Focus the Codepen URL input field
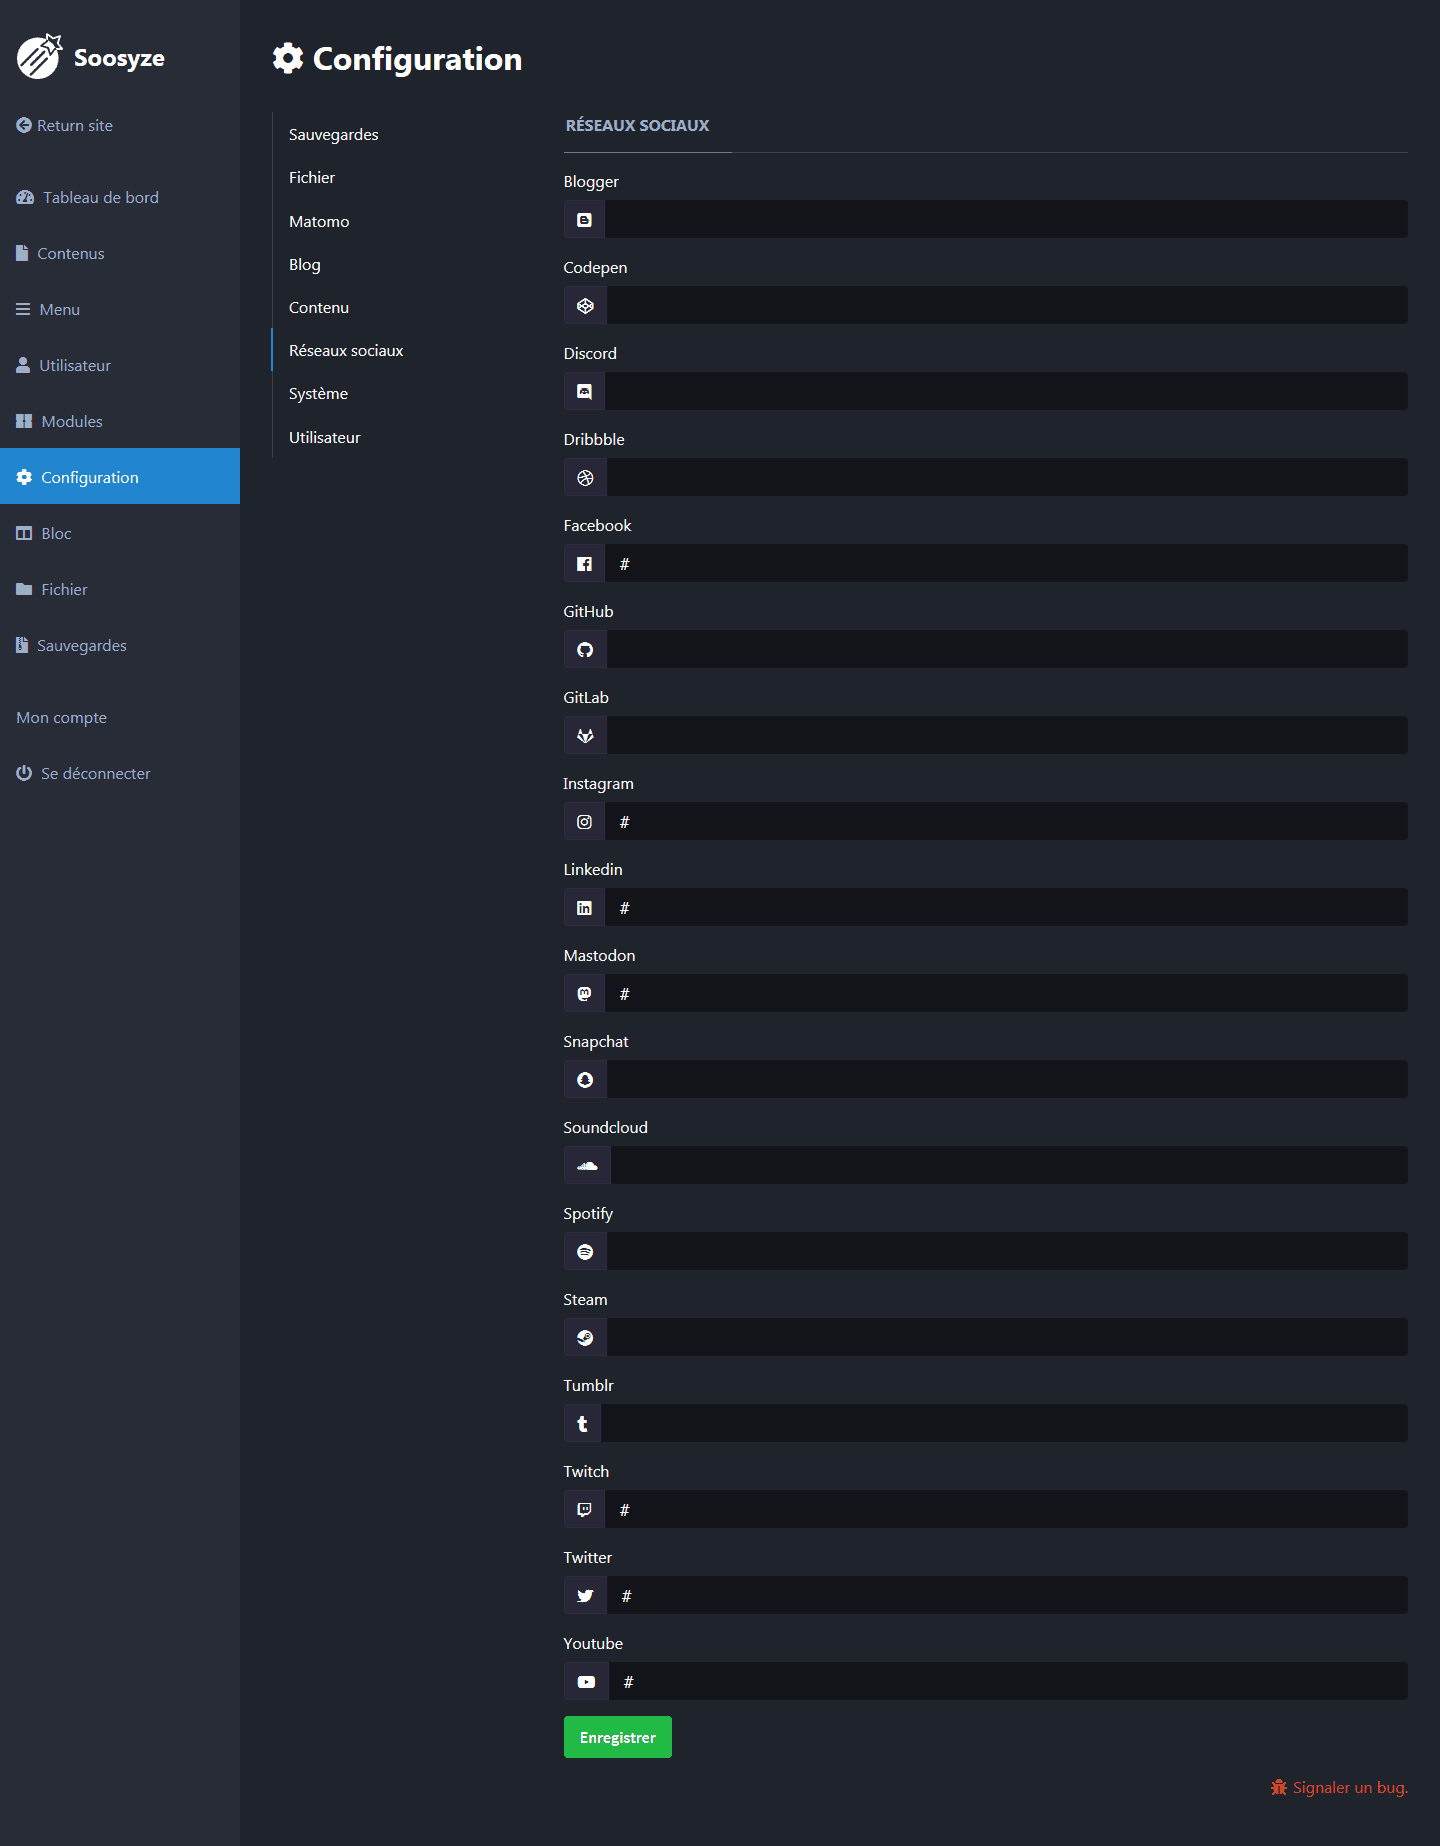 (1007, 305)
